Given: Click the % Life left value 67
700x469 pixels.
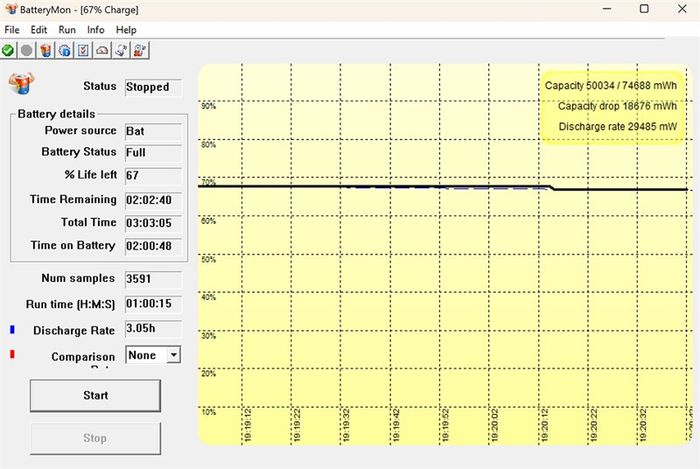Looking at the screenshot, I should point(153,175).
